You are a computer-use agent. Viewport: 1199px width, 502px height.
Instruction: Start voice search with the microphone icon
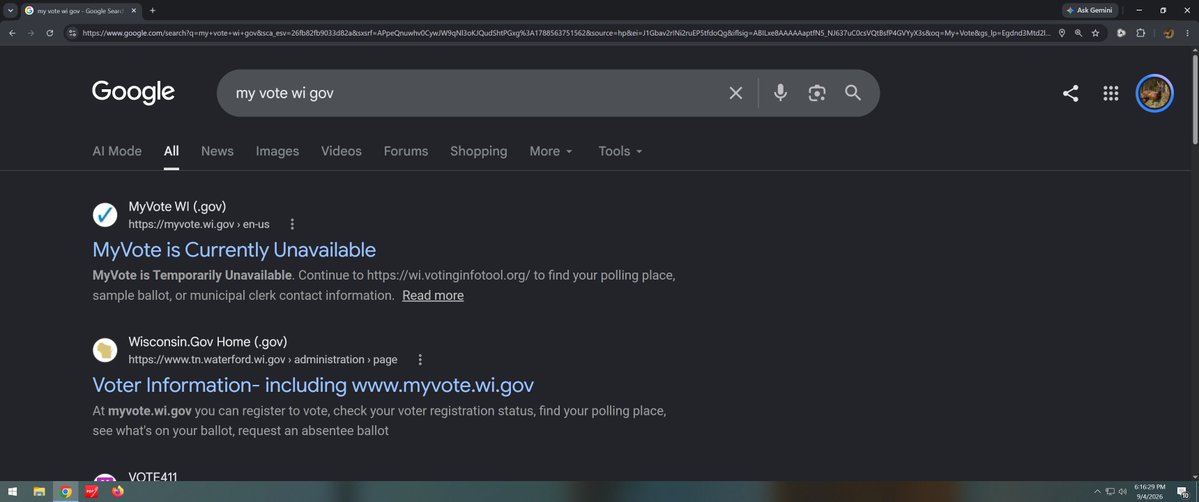click(x=780, y=93)
